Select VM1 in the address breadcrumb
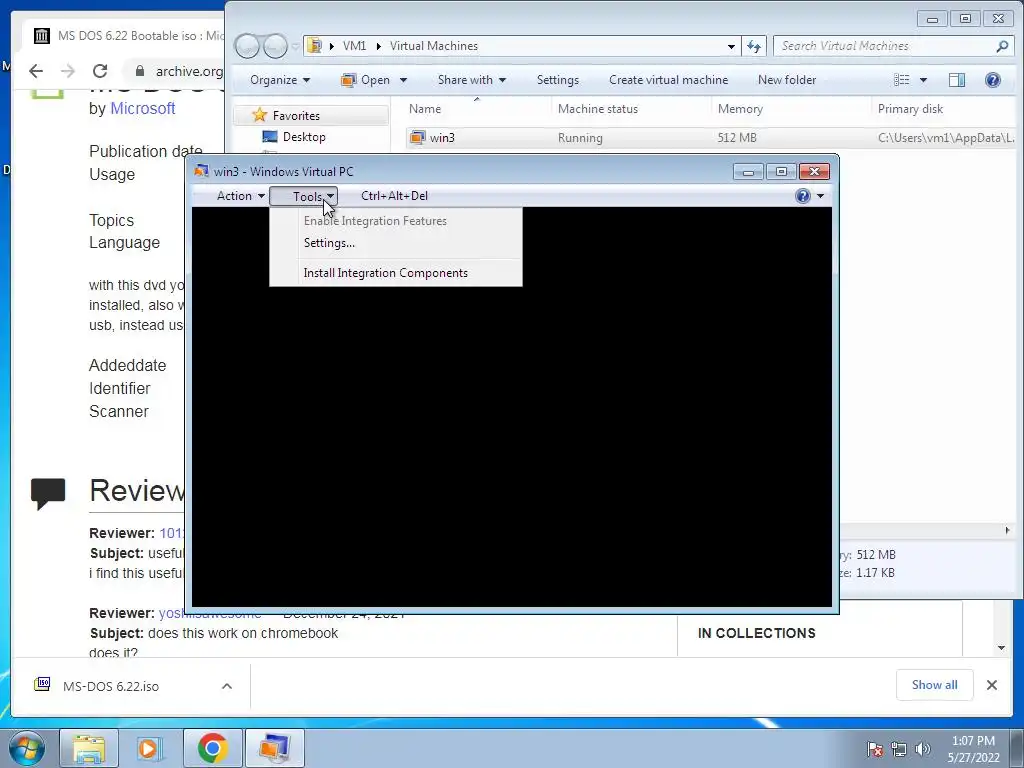This screenshot has height=768, width=1024. (354, 46)
